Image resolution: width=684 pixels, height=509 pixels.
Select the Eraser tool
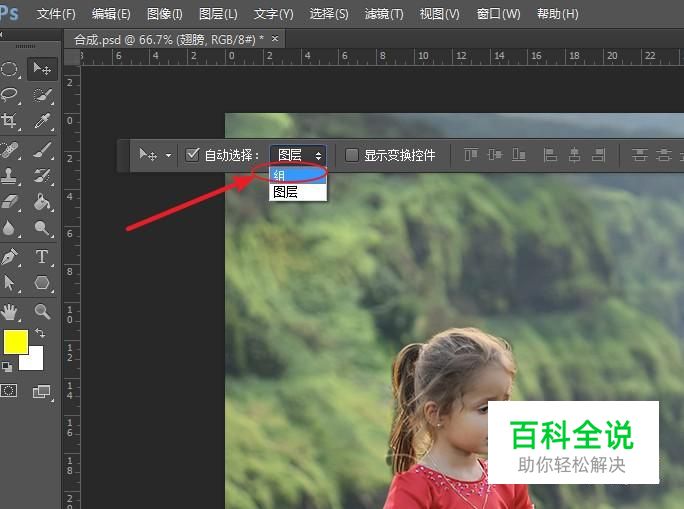click(10, 202)
